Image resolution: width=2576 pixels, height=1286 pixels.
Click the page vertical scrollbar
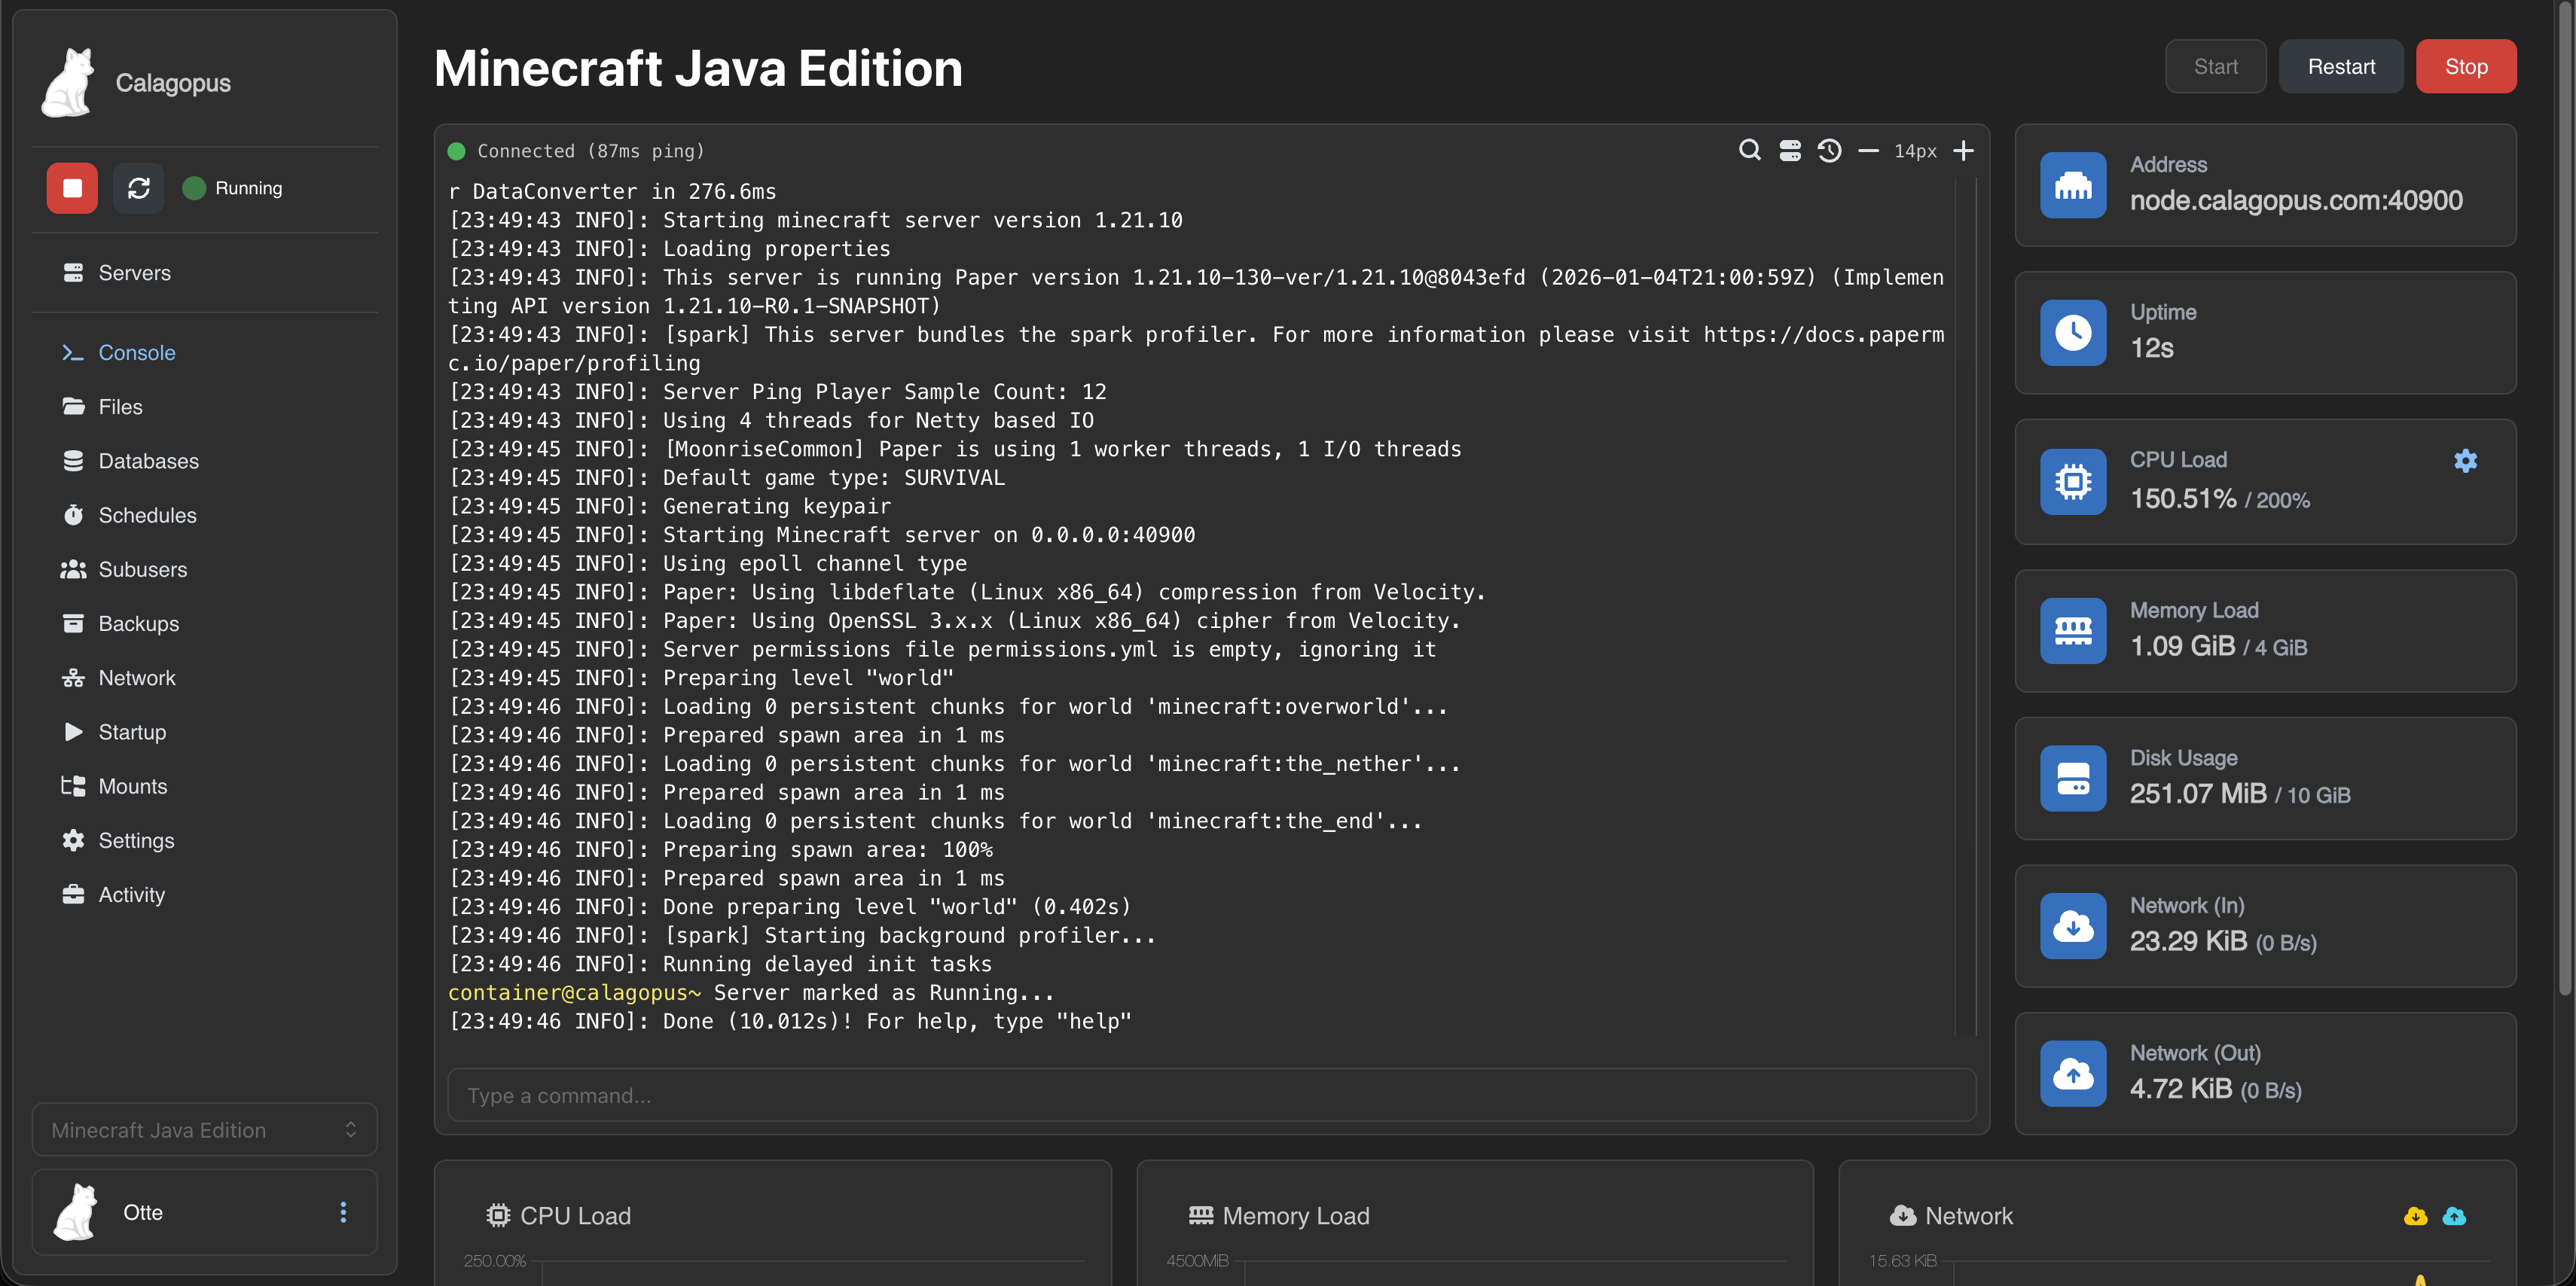tap(2566, 500)
